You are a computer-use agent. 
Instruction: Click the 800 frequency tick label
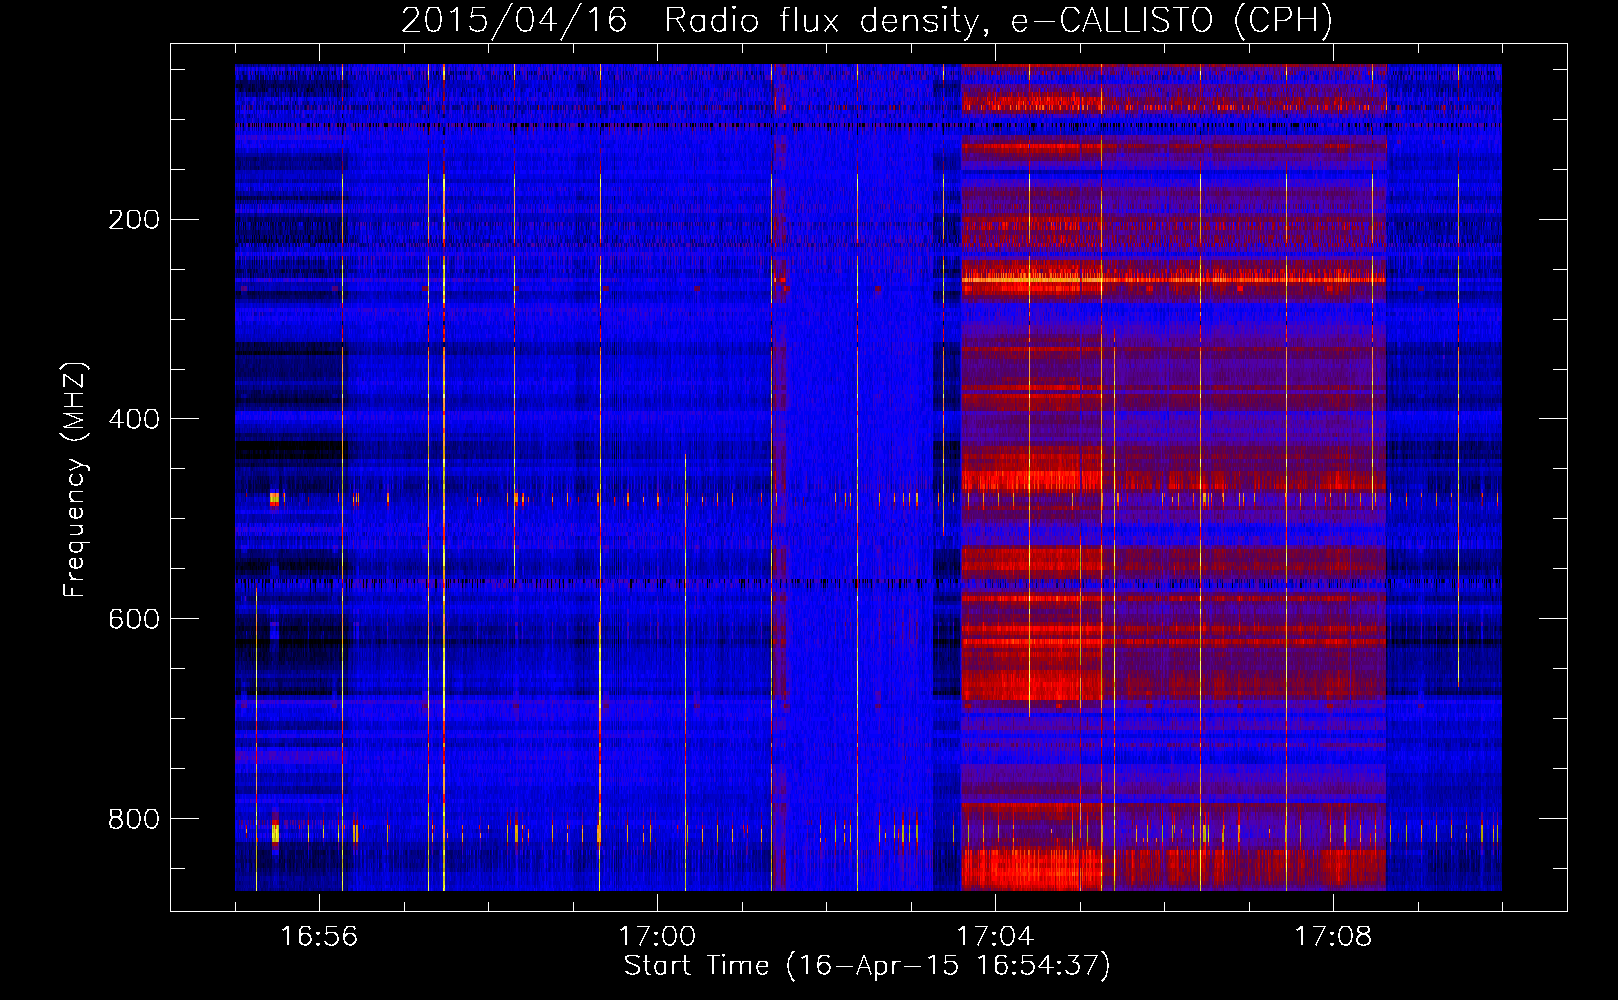click(x=134, y=819)
